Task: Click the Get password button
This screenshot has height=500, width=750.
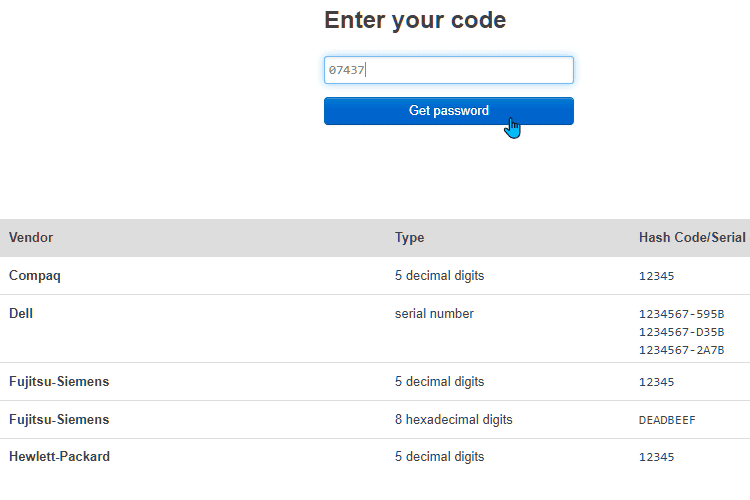Action: pos(449,111)
